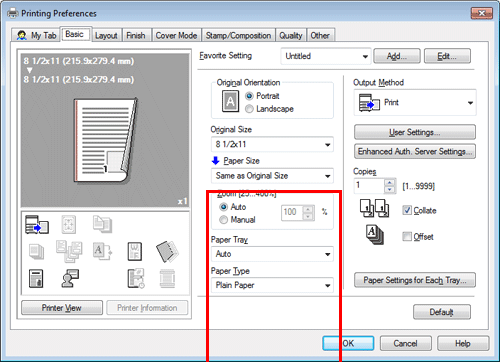Click the grayed single stacked-sheets icon in overview panel

point(36,251)
